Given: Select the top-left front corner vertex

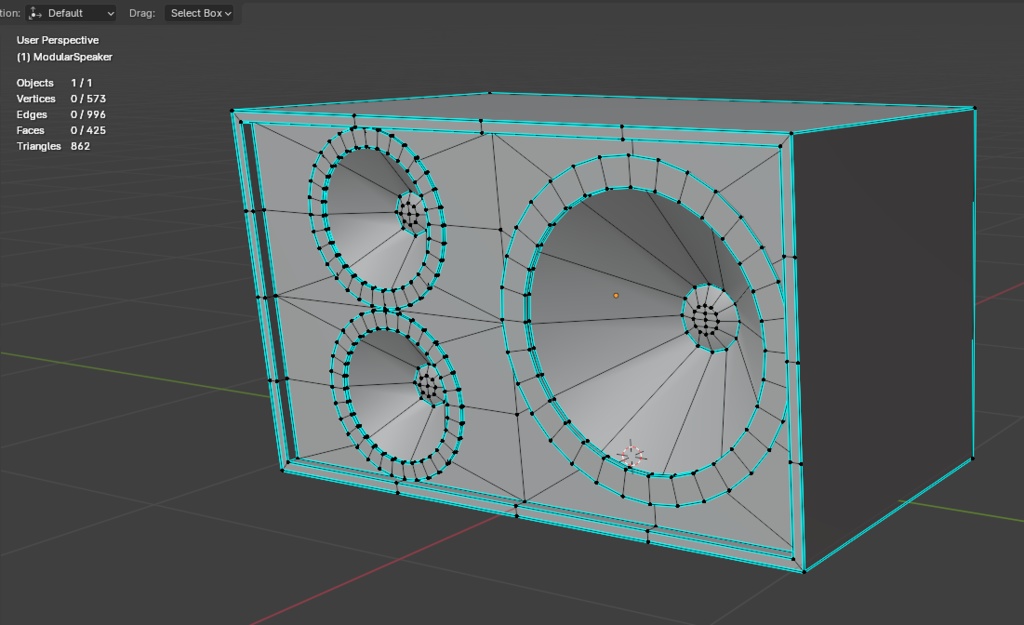Looking at the screenshot, I should [x=232, y=111].
